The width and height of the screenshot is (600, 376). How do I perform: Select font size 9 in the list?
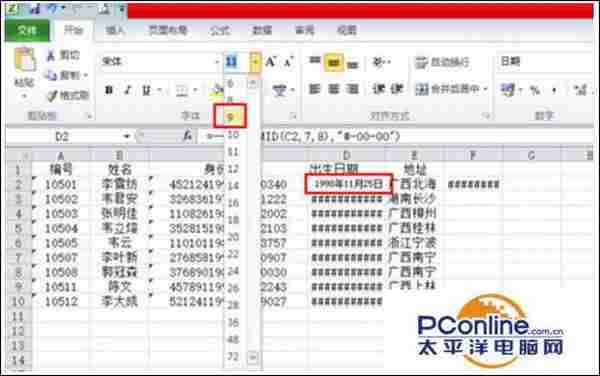tap(230, 116)
